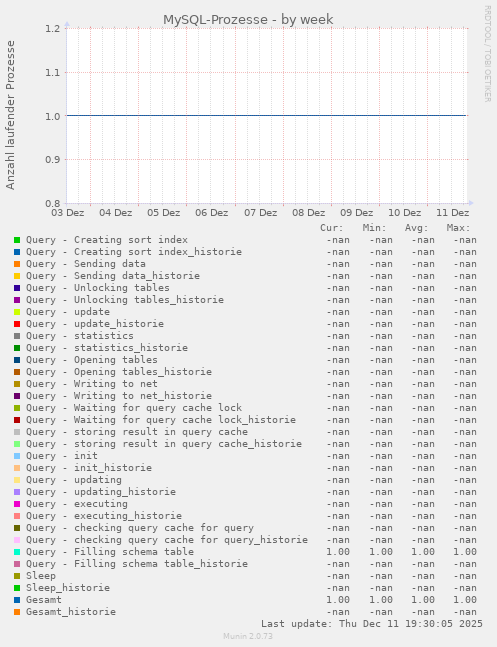Click the Cur value 1.00 for Gesamt
Image resolution: width=497 pixels, height=647 pixels.
[338, 600]
